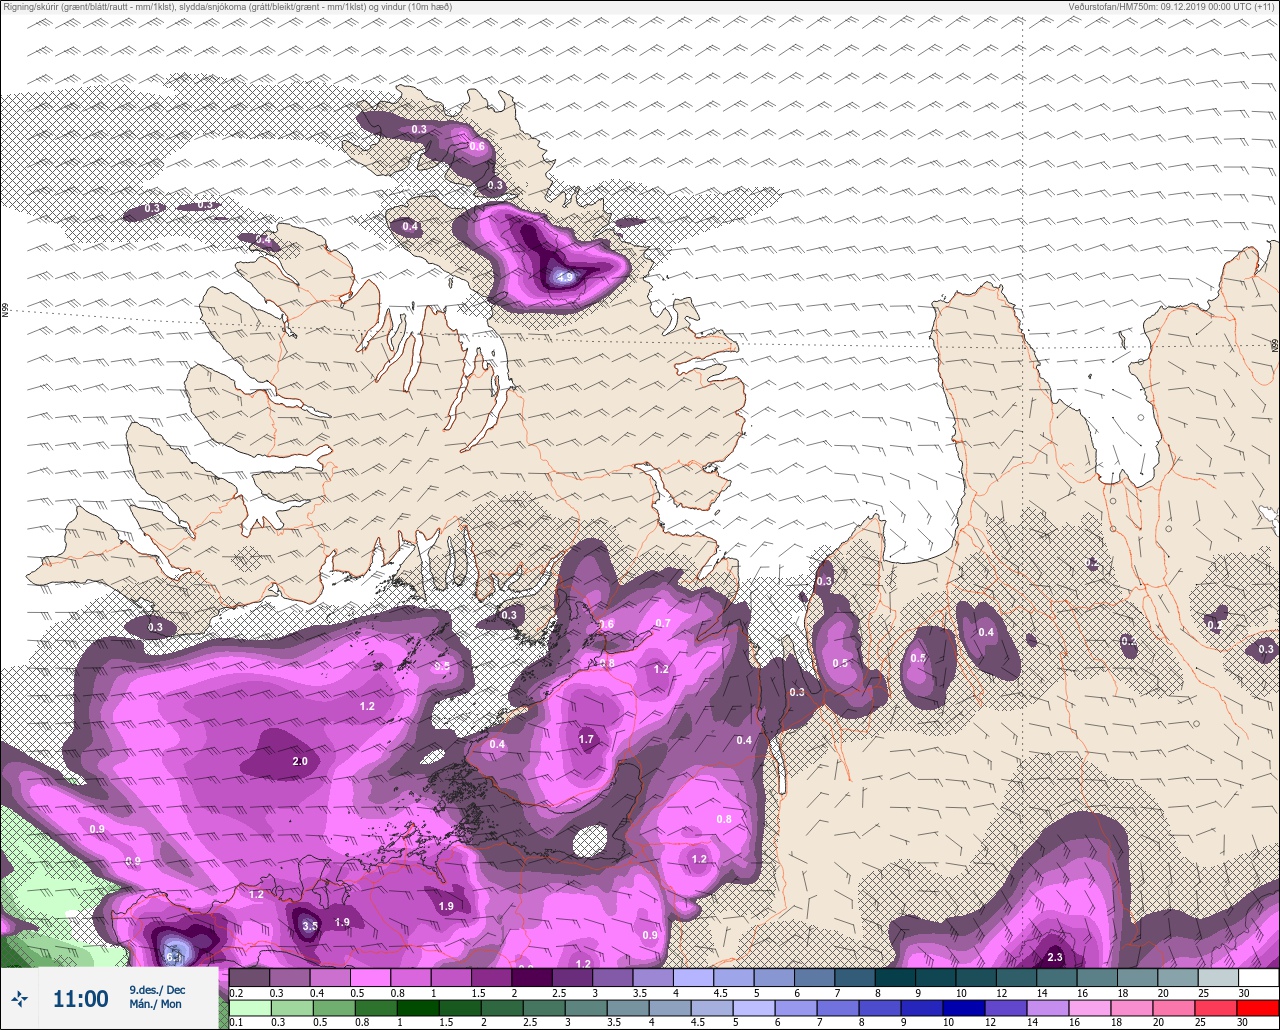This screenshot has width=1280, height=1030.
Task: Pick the top-row legend swatch starting at 0.2
Action: click(249, 977)
